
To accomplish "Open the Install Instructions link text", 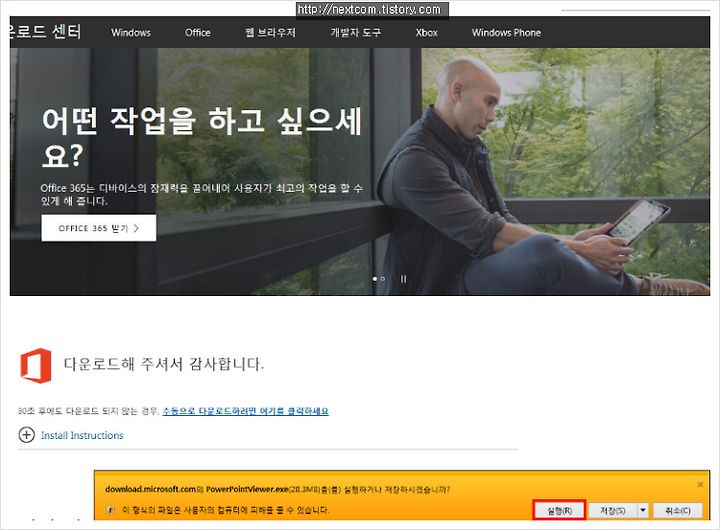I will point(82,435).
